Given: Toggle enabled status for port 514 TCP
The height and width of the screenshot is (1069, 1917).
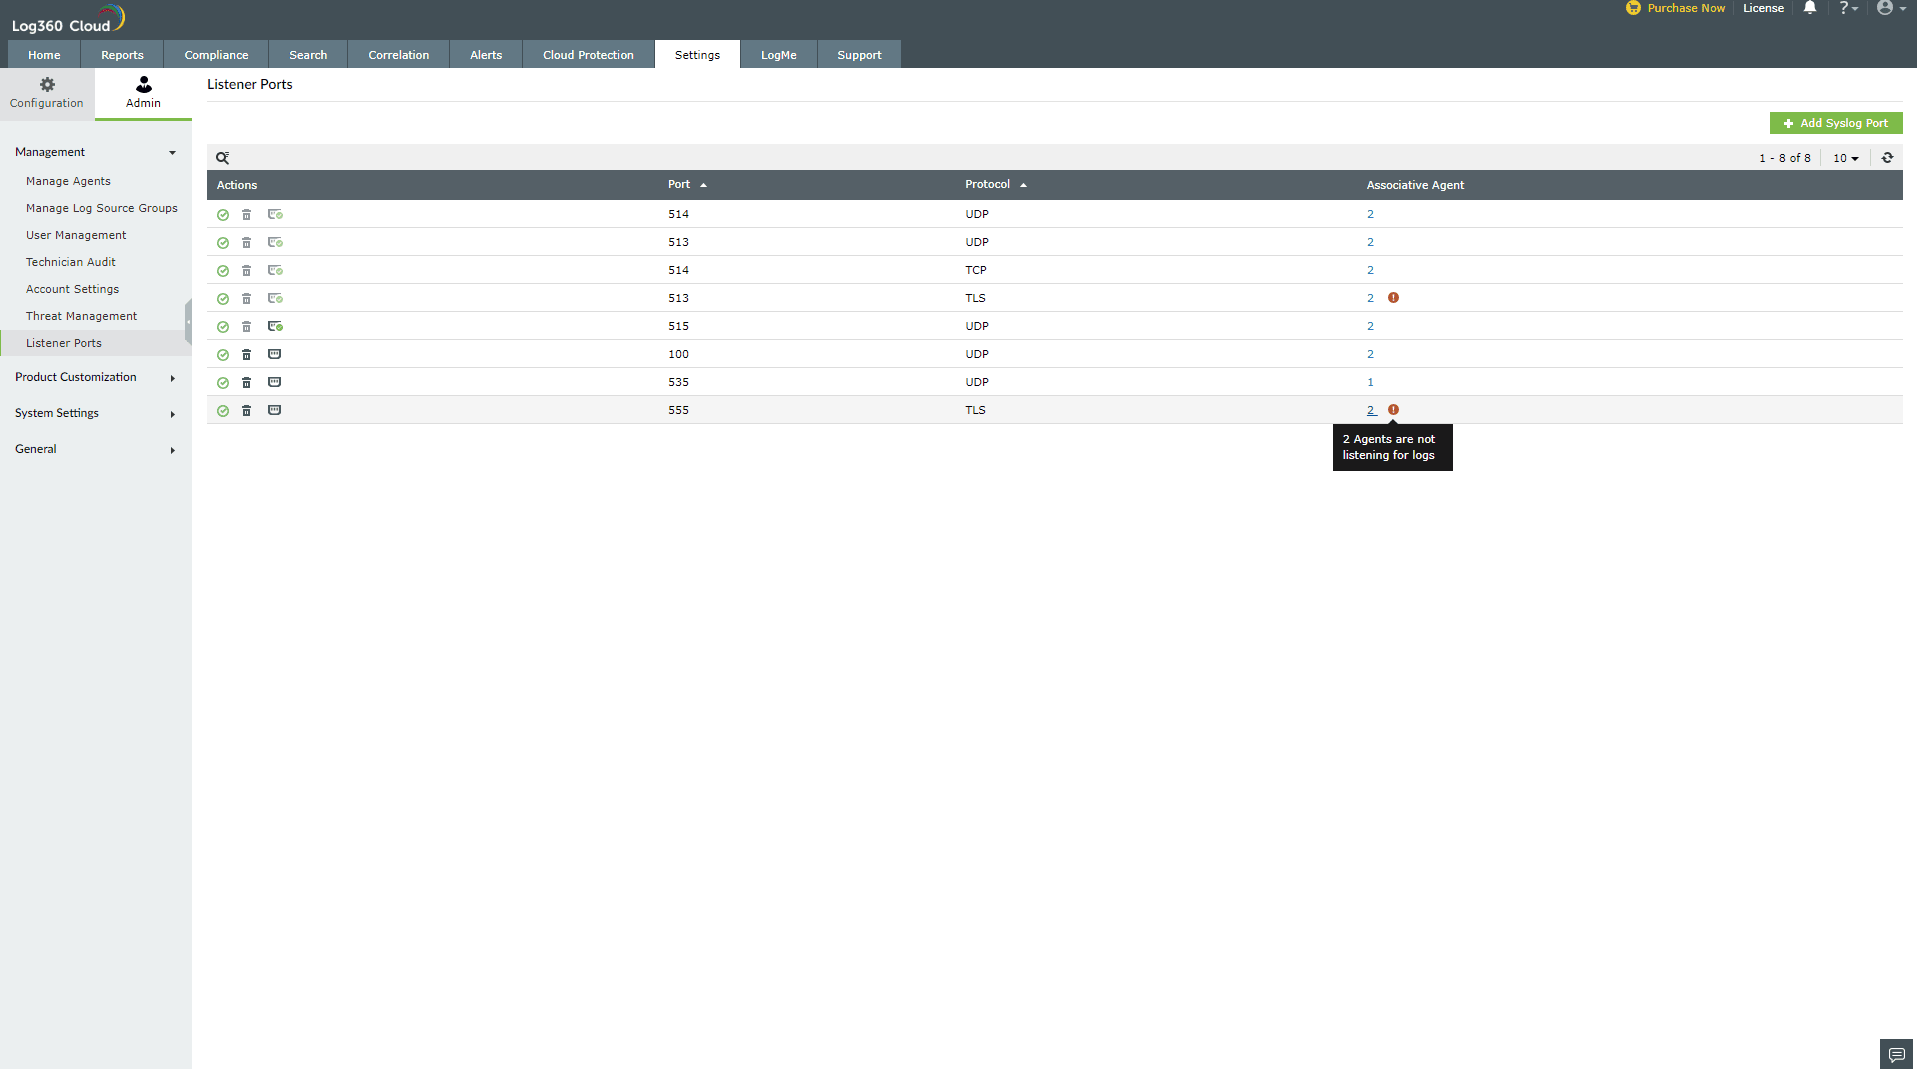Looking at the screenshot, I should click(x=223, y=271).
